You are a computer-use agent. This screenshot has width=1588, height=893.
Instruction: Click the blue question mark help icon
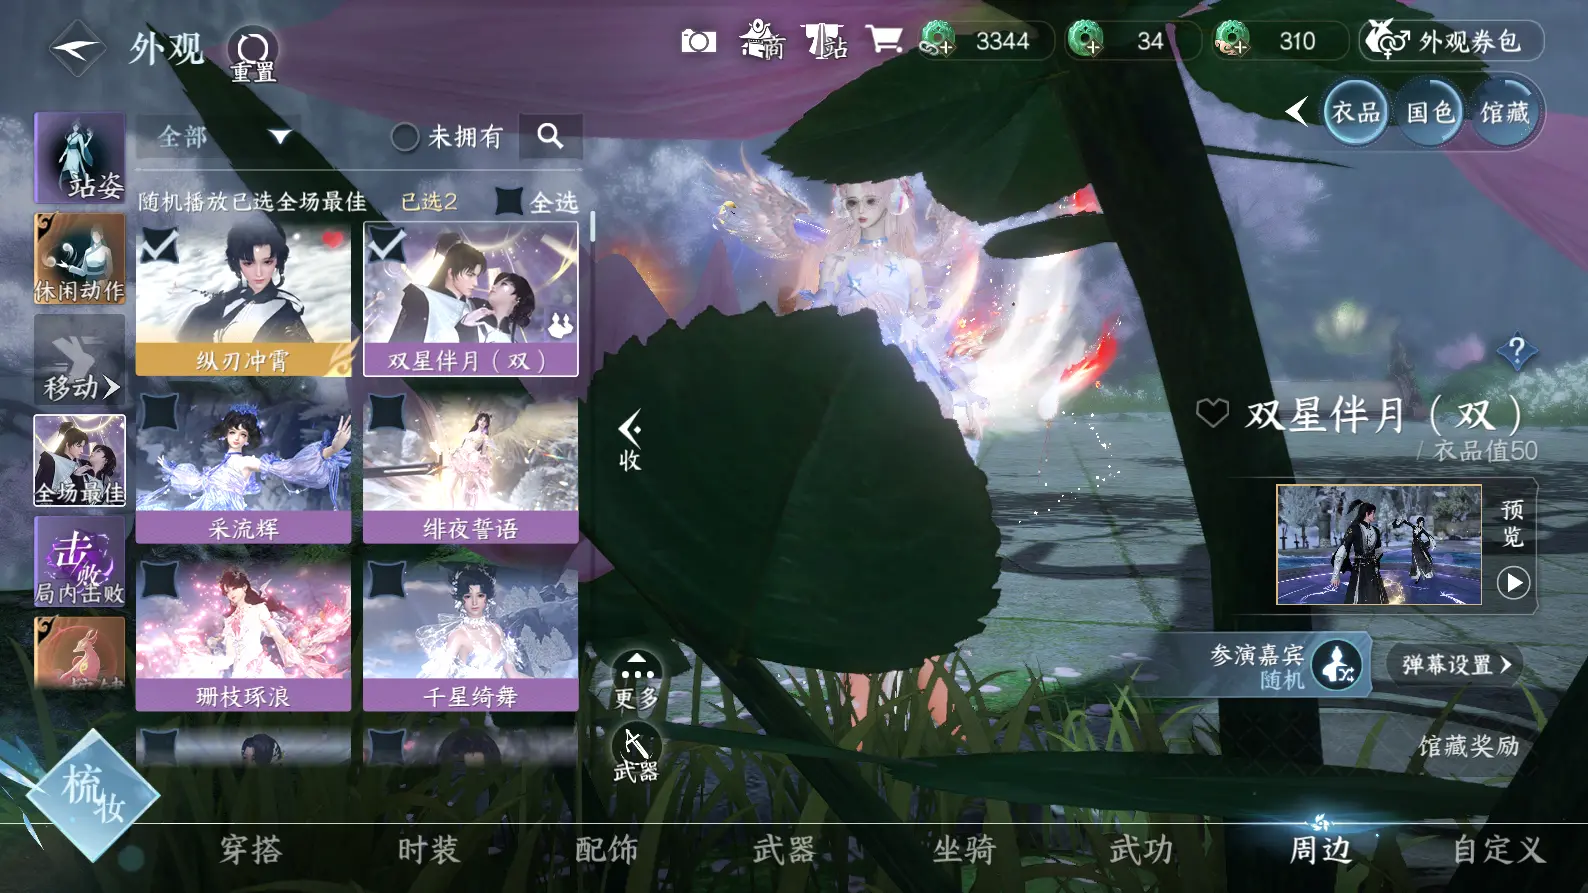coord(1517,351)
